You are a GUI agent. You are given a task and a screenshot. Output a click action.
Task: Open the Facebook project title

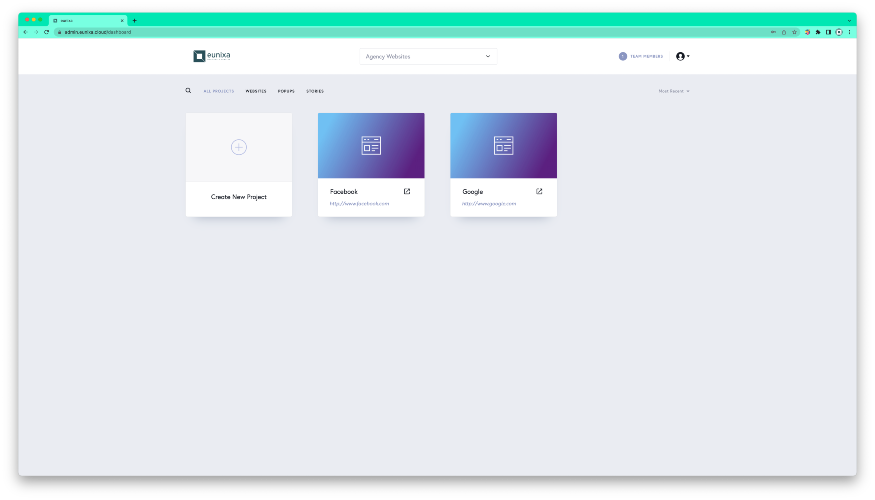344,191
